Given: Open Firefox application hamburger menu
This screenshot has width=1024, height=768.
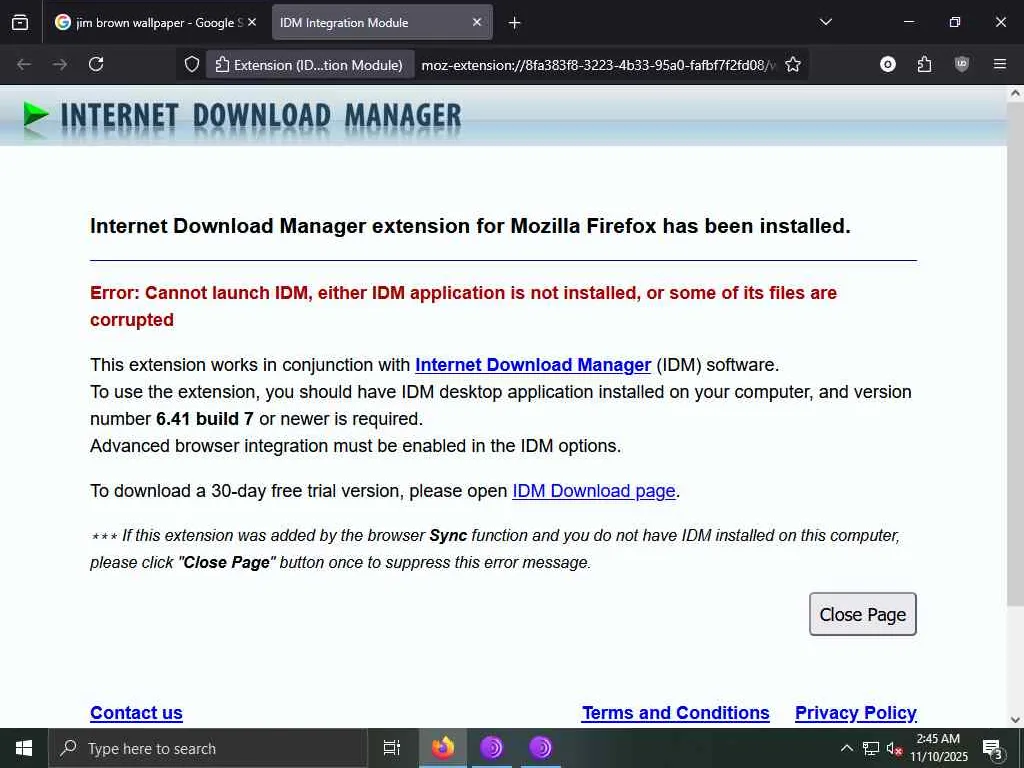Looking at the screenshot, I should tap(999, 64).
